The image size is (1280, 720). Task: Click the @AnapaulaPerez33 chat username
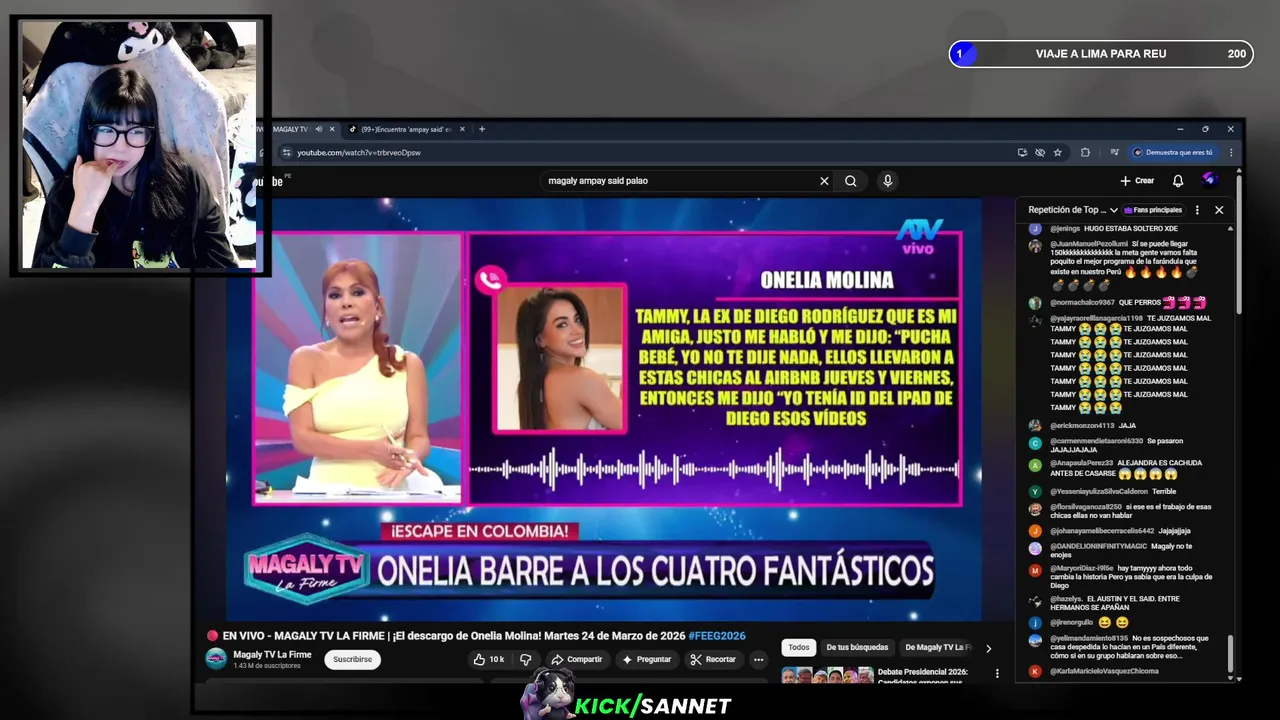coord(1081,463)
